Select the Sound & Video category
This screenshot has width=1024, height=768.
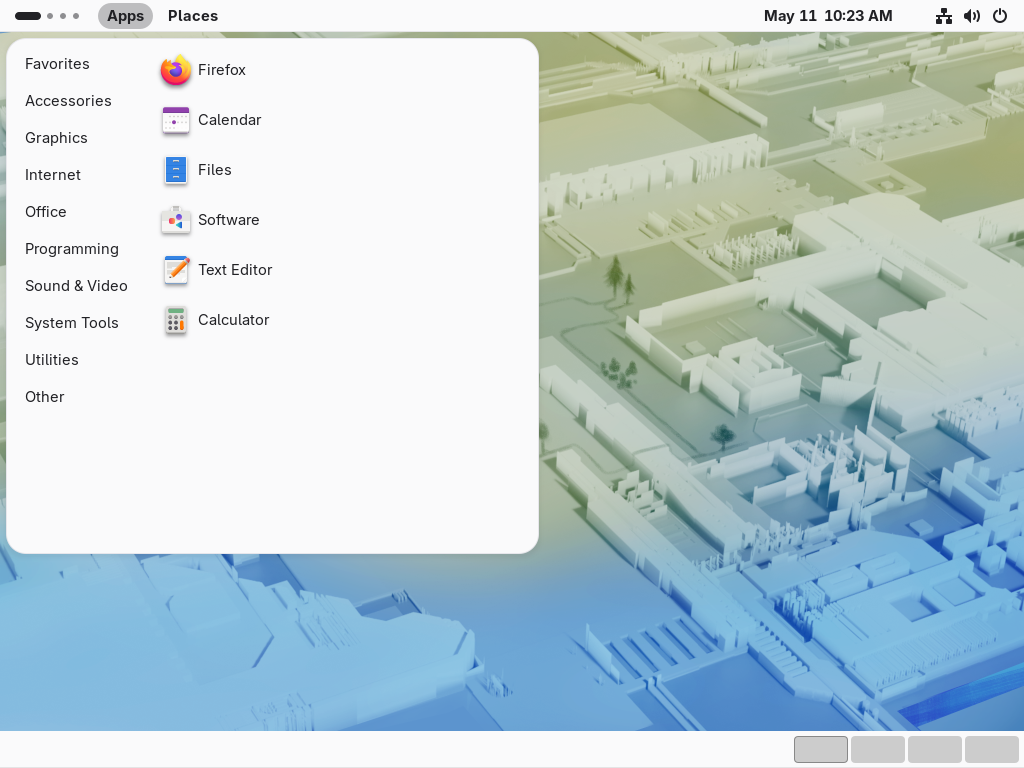click(x=76, y=286)
